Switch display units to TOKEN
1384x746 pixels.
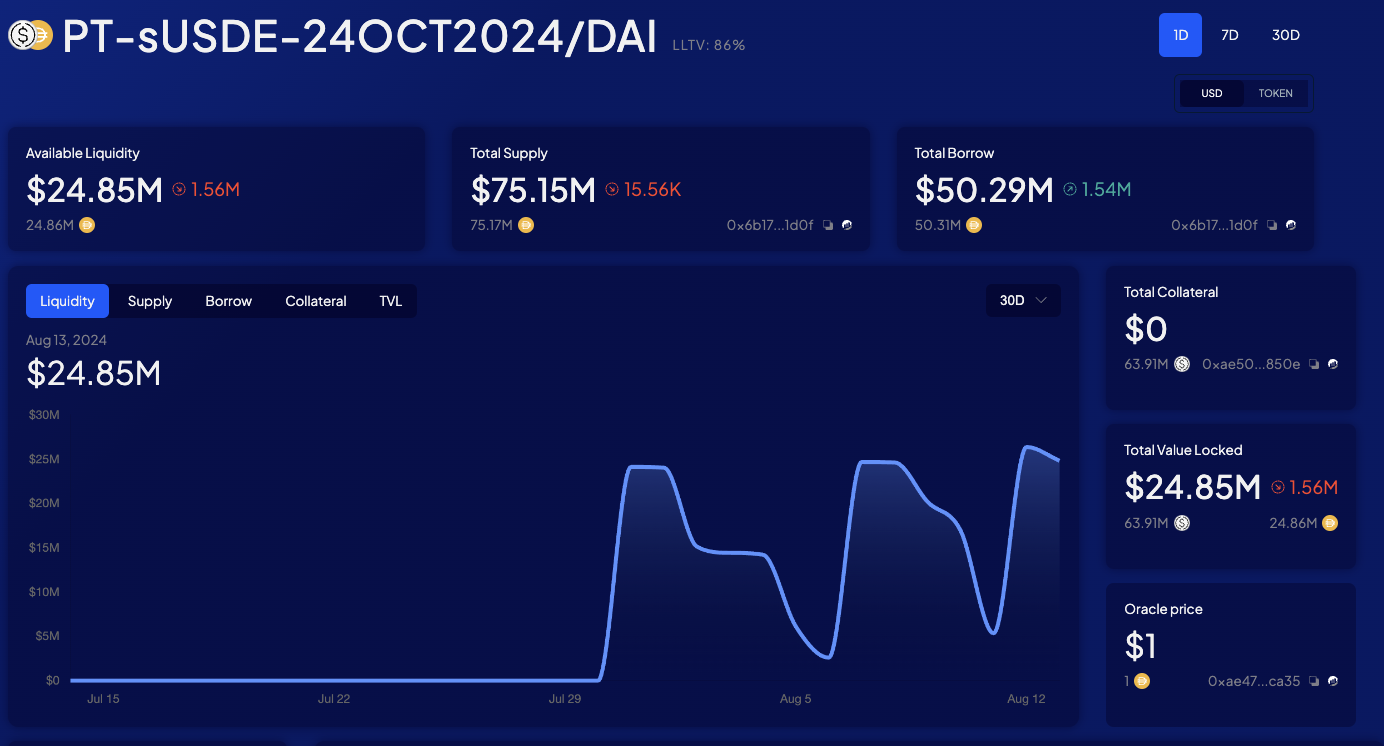pyautogui.click(x=1275, y=93)
